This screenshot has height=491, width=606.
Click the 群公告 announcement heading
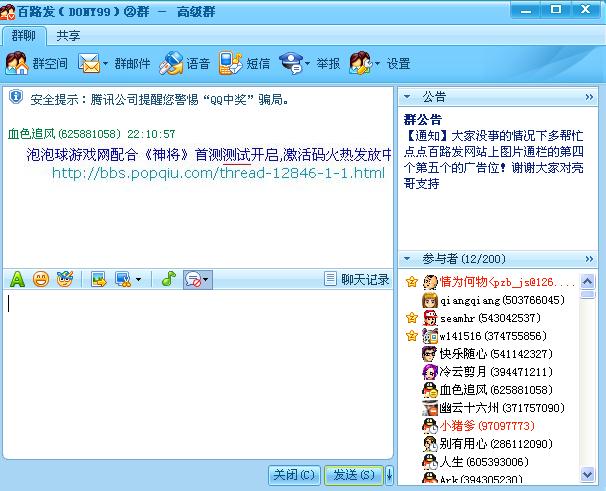tap(422, 119)
